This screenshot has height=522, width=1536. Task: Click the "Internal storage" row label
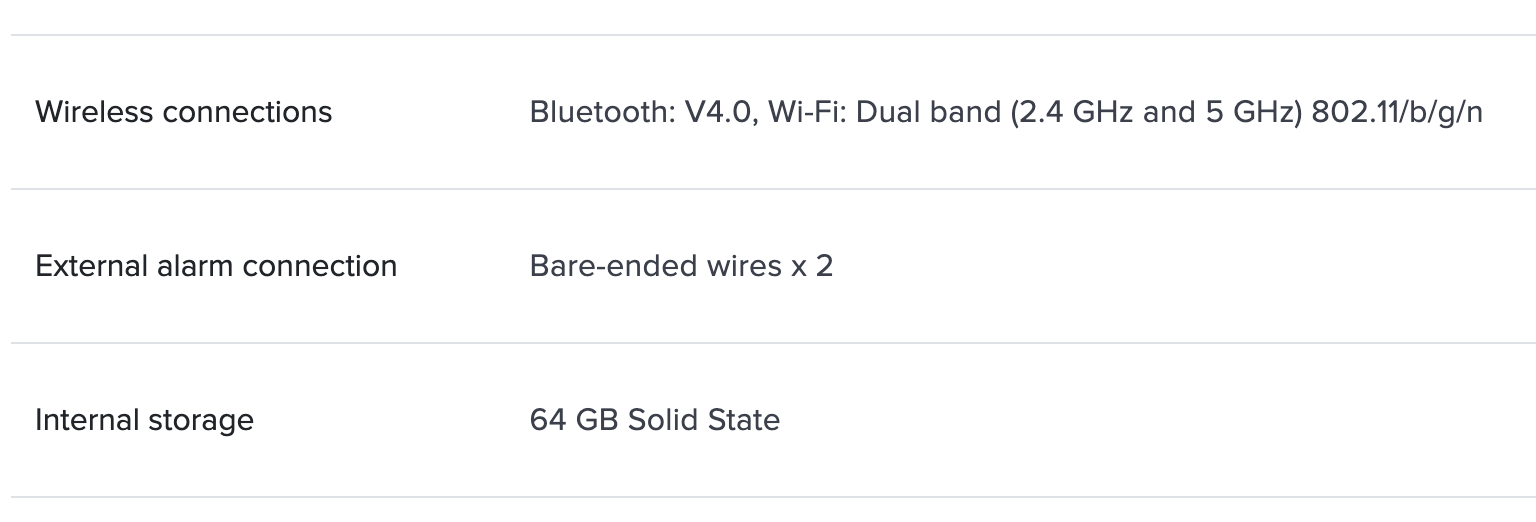pyautogui.click(x=144, y=420)
